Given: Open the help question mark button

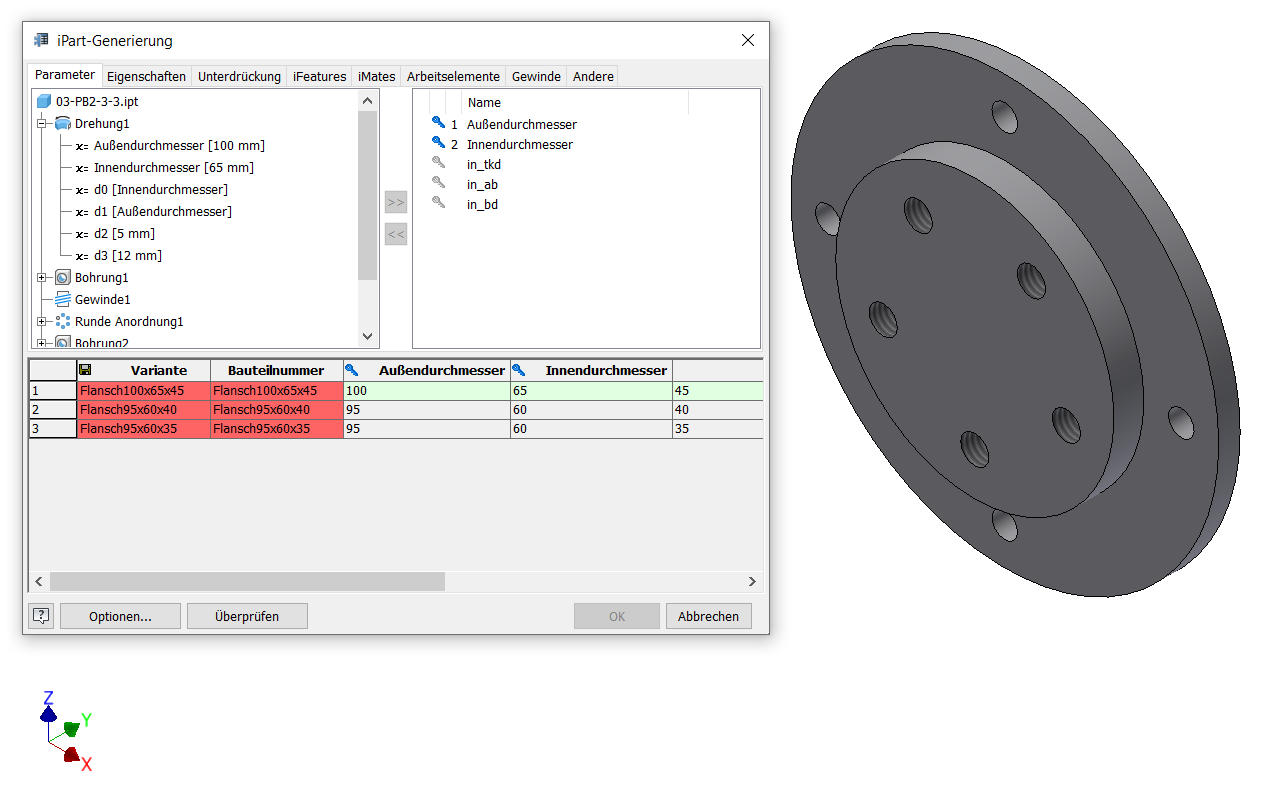Looking at the screenshot, I should coord(41,616).
